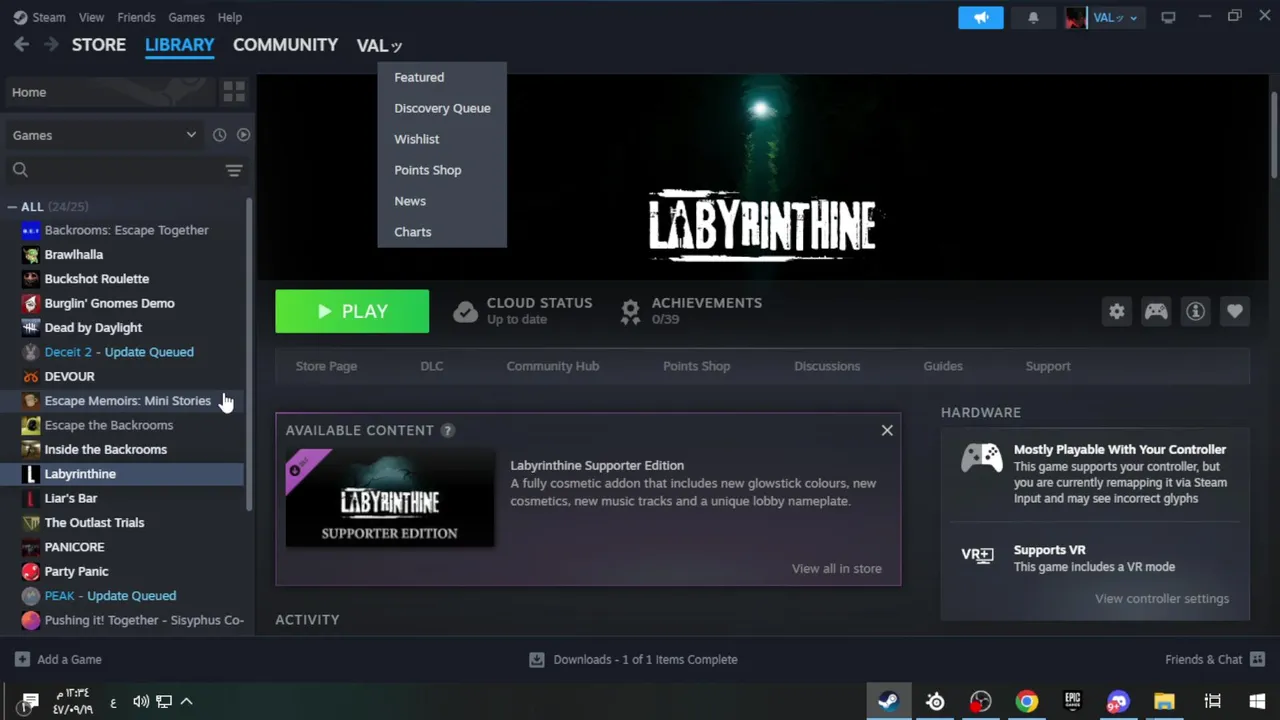Switch to Big Picture mode icon
This screenshot has height=720, width=1280.
1168,17
